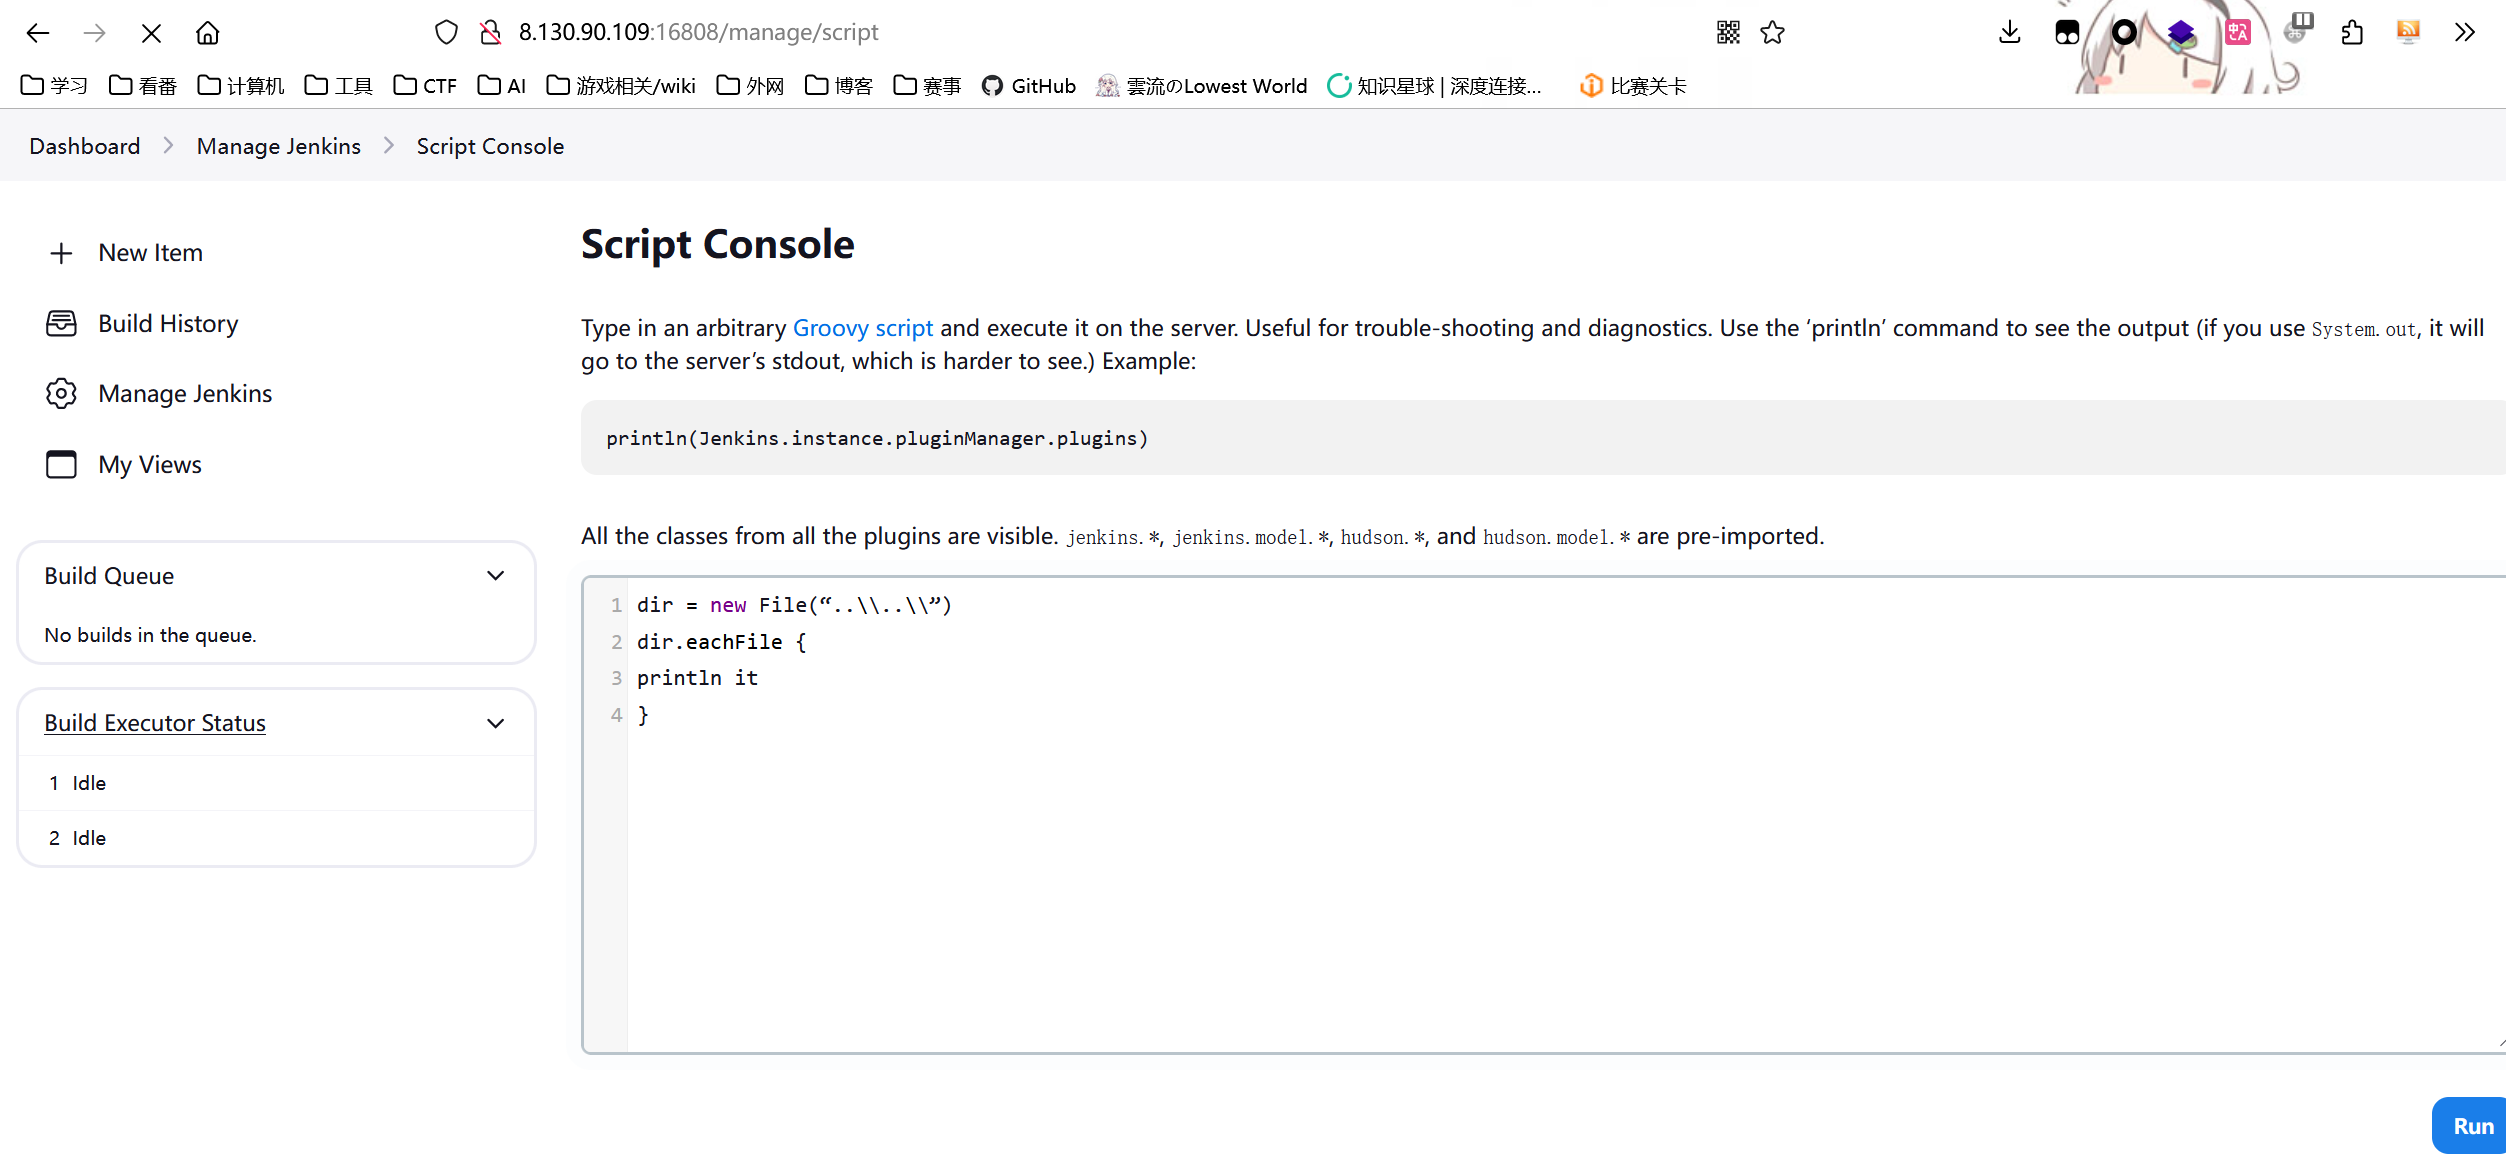This screenshot has width=2506, height=1171.
Task: Click the orange RSS feed icon
Action: click(x=2408, y=32)
